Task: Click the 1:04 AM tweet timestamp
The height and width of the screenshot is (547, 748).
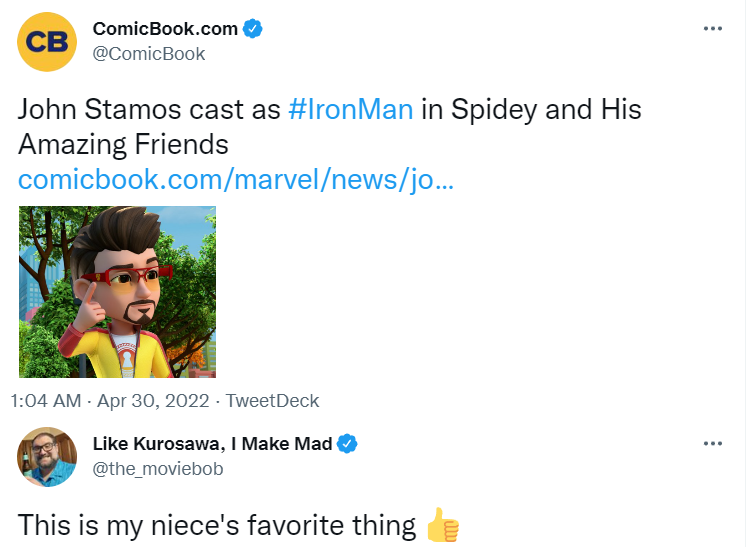Action: tap(45, 401)
